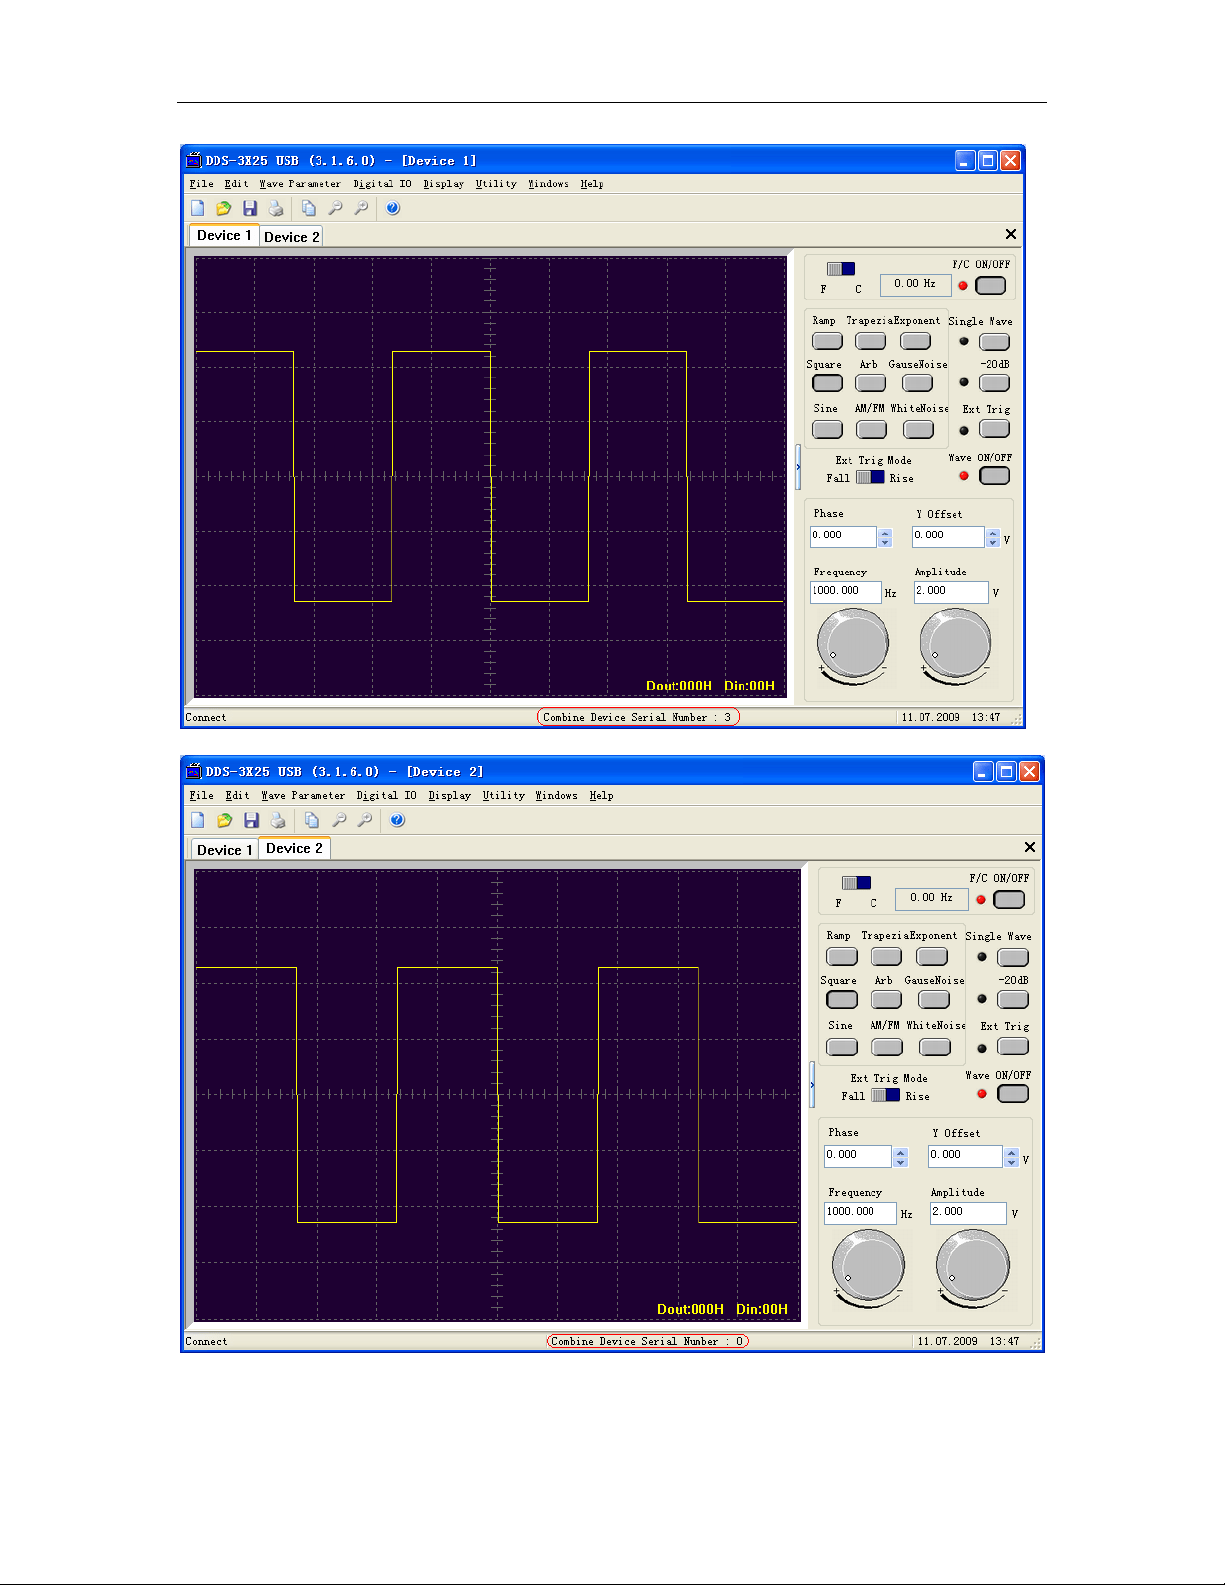
Task: Select AM/FM waveform in Device 2 window
Action: (887, 1047)
